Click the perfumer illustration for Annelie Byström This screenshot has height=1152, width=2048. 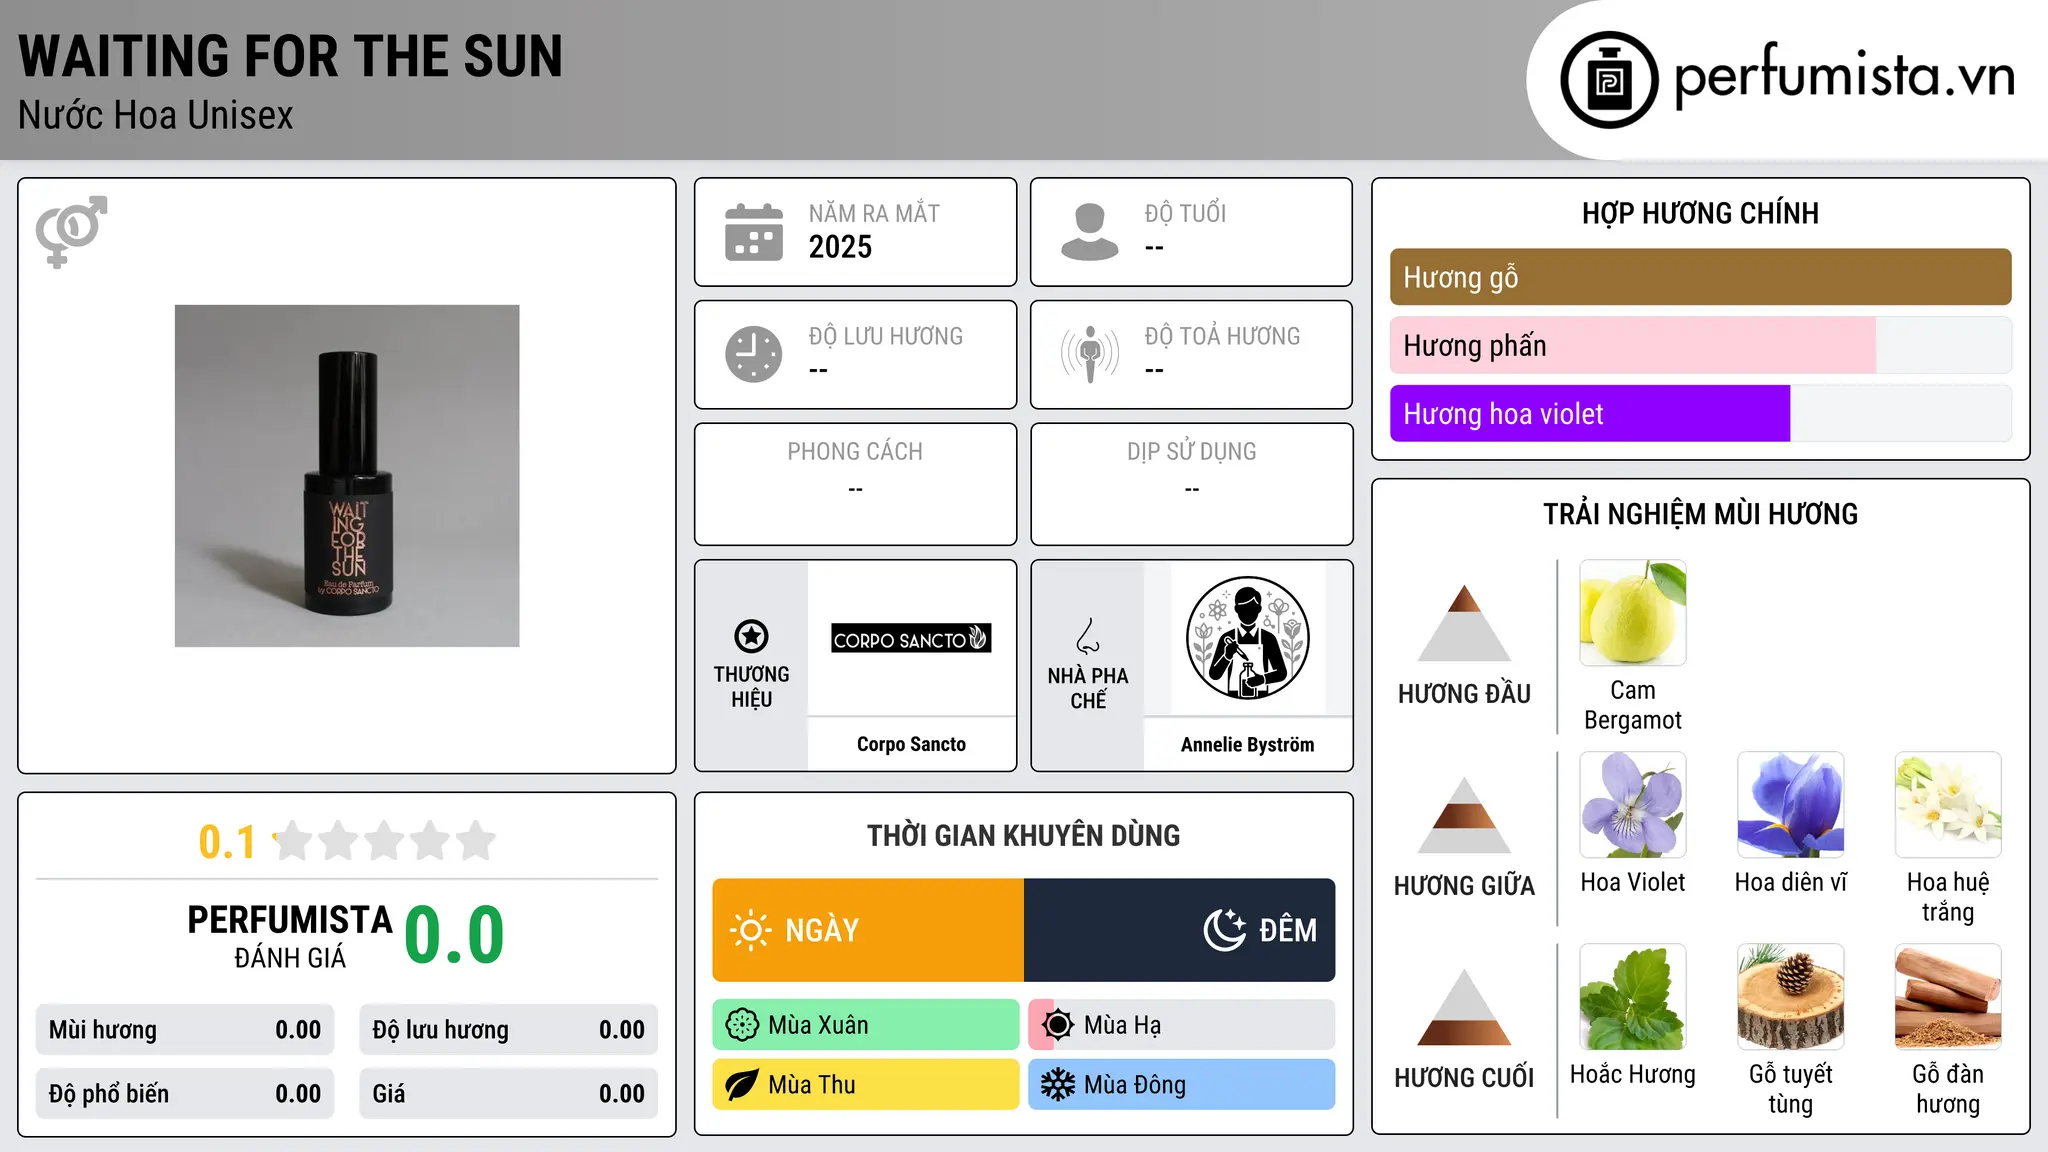(1247, 638)
